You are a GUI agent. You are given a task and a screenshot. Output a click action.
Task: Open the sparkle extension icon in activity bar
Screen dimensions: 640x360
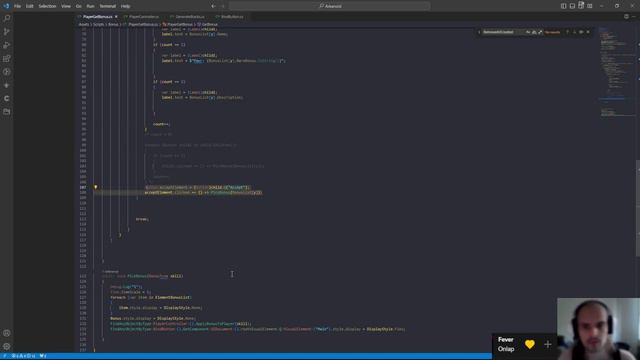(7, 85)
